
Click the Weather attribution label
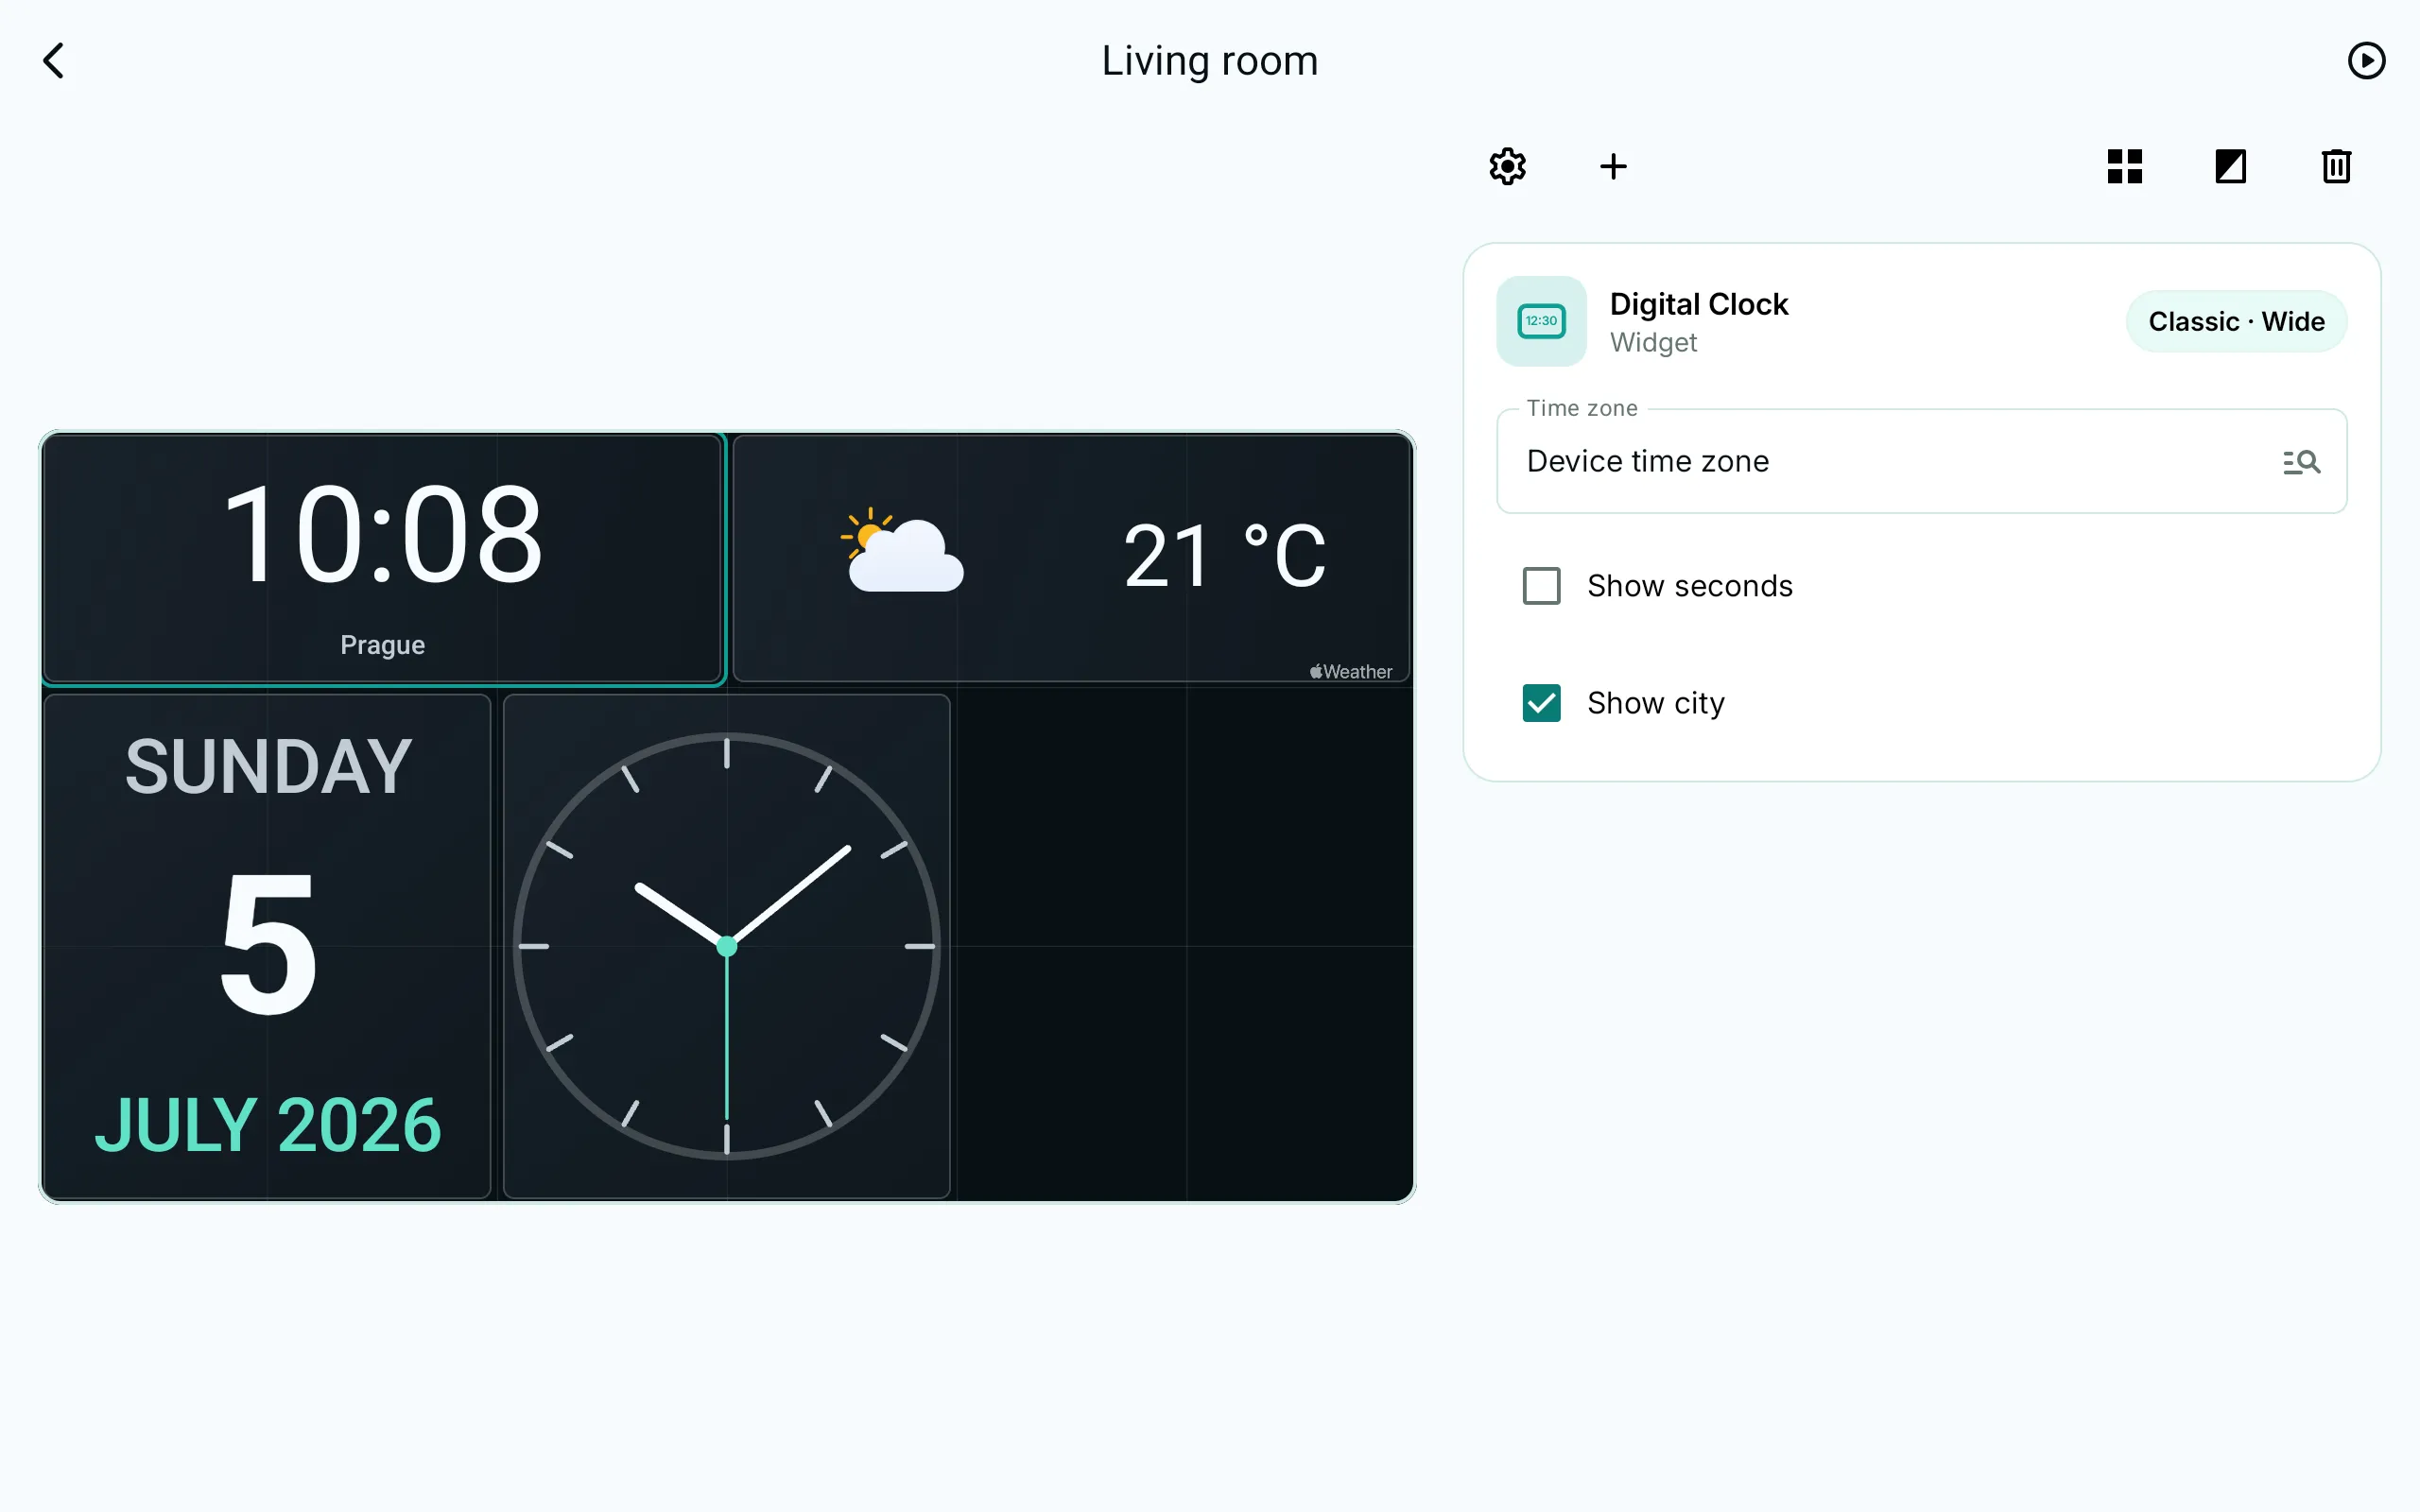pos(1351,672)
